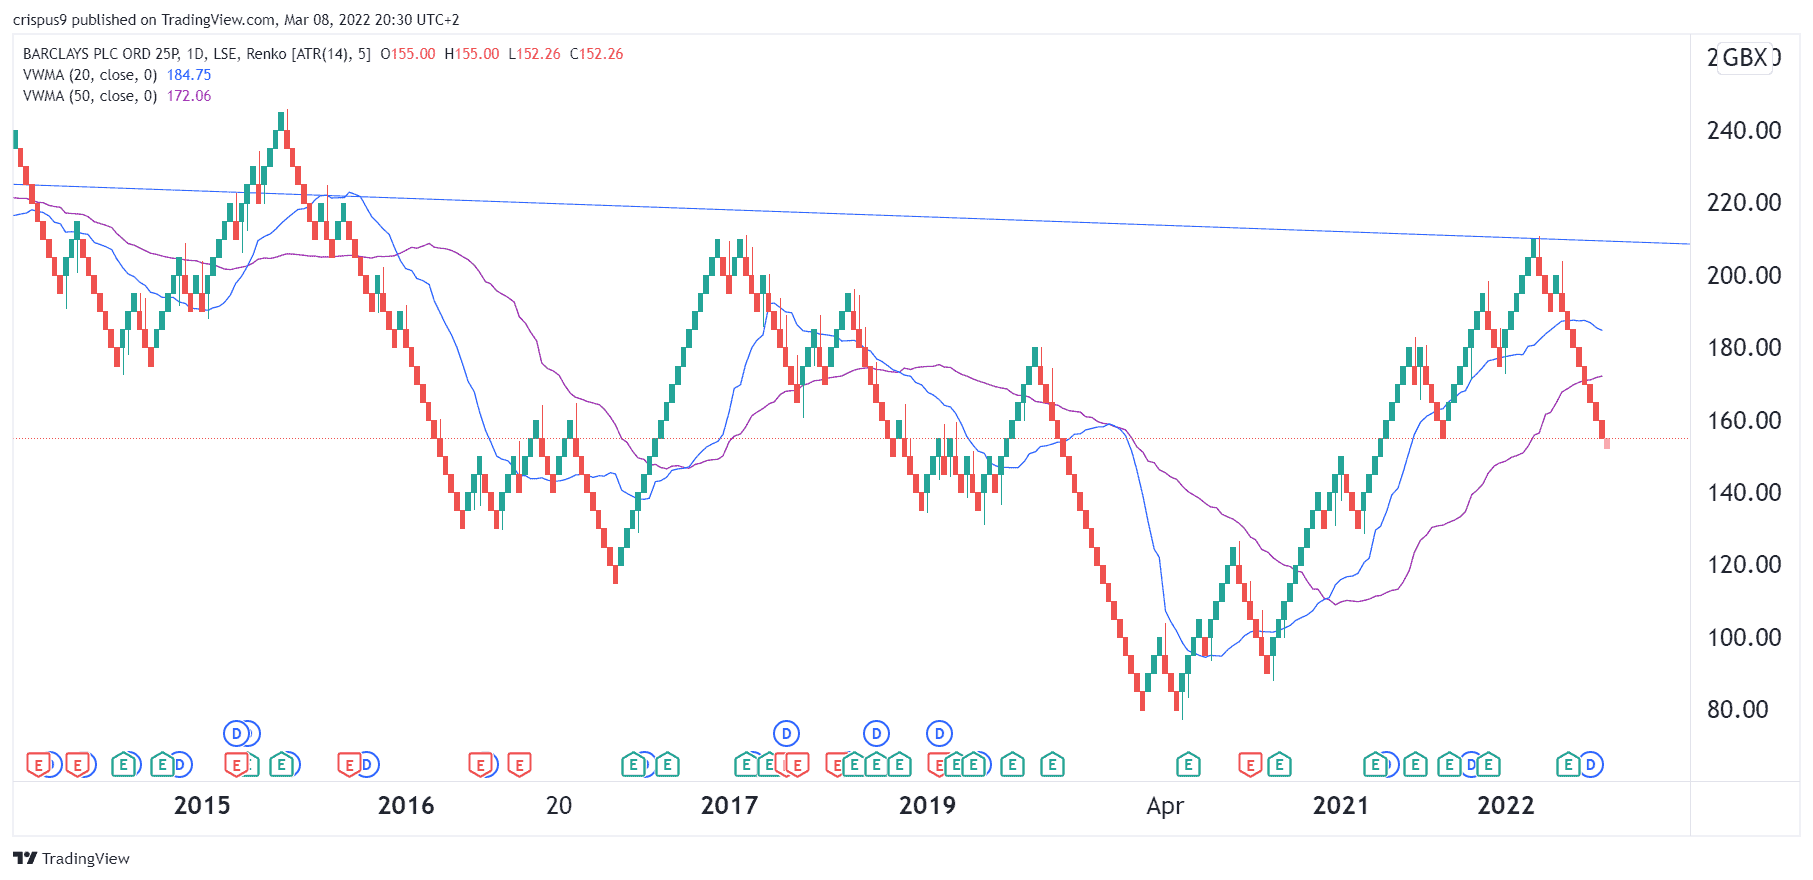Click the second red earnings marker from left
Screen dimensions: 1813x880
[78, 766]
